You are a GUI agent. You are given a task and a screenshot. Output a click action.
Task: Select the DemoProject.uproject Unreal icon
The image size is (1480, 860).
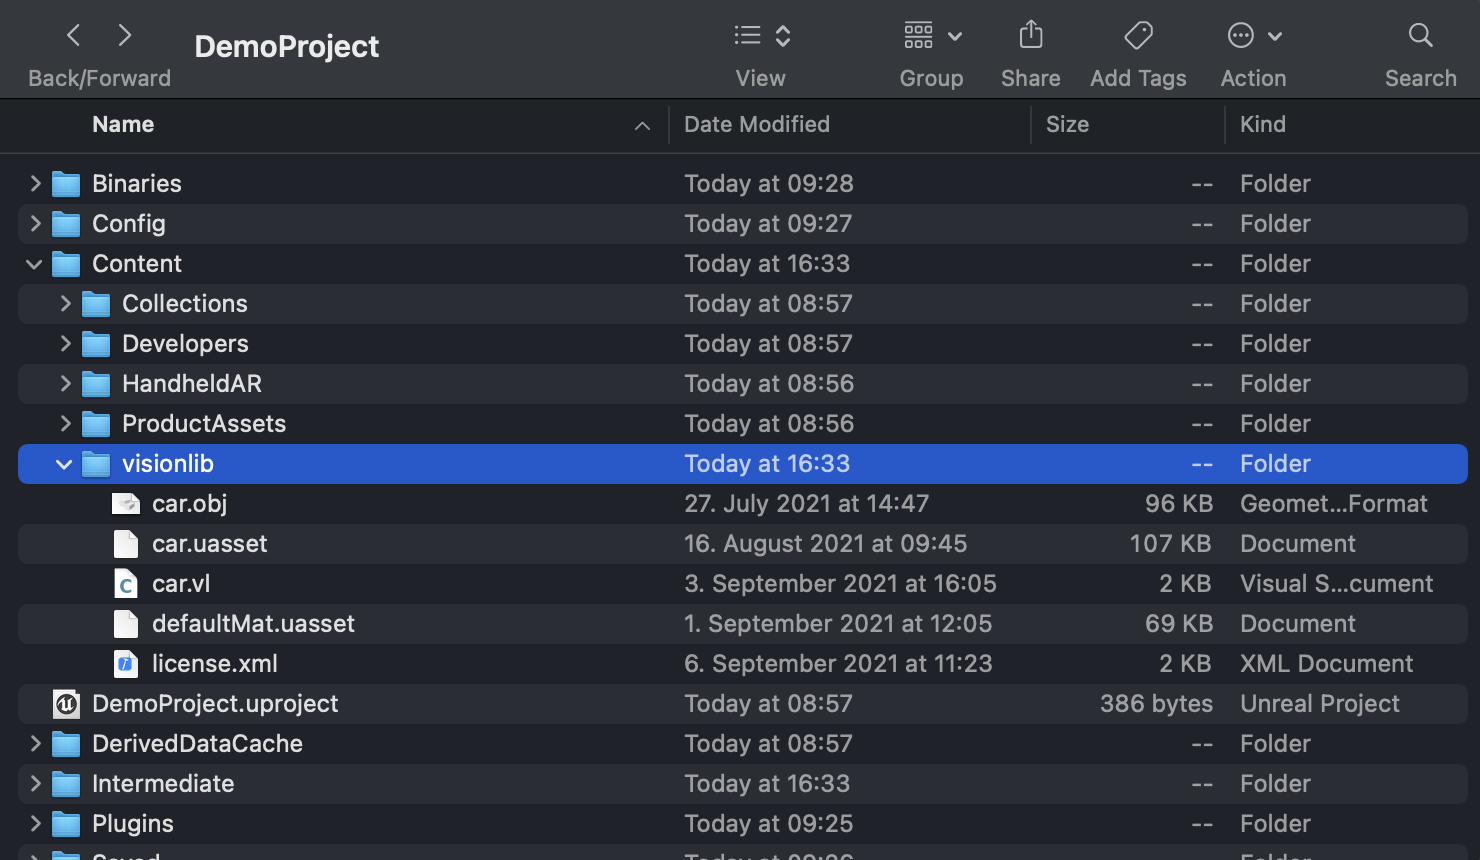(x=66, y=704)
